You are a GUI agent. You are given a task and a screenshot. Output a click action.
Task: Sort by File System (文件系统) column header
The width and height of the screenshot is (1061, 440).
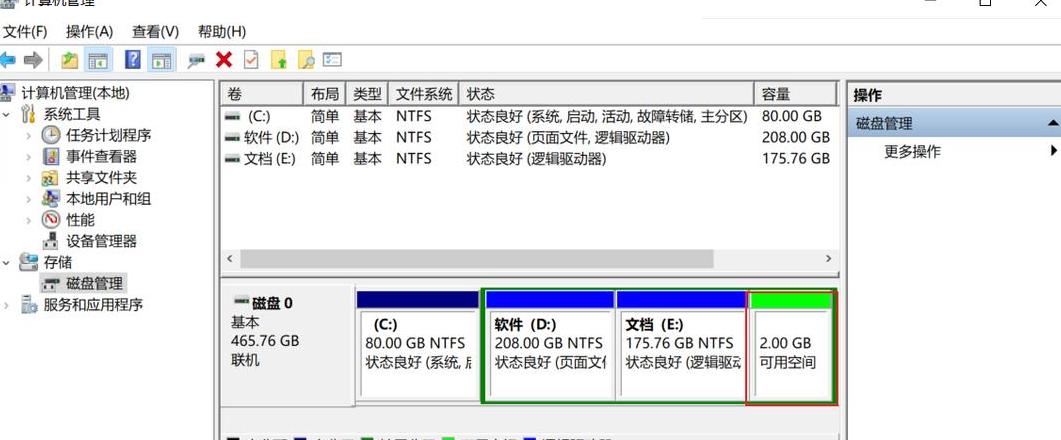tap(424, 94)
